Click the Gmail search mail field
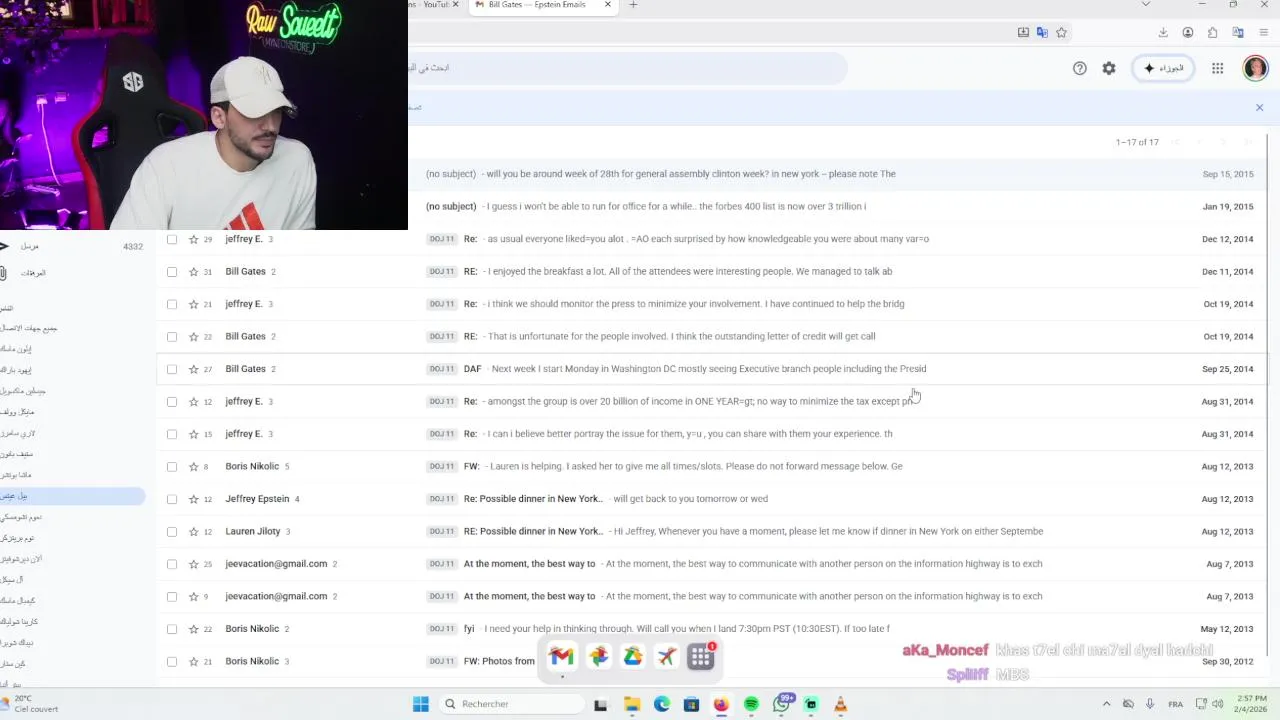The image size is (1280, 720). pyautogui.click(x=628, y=68)
